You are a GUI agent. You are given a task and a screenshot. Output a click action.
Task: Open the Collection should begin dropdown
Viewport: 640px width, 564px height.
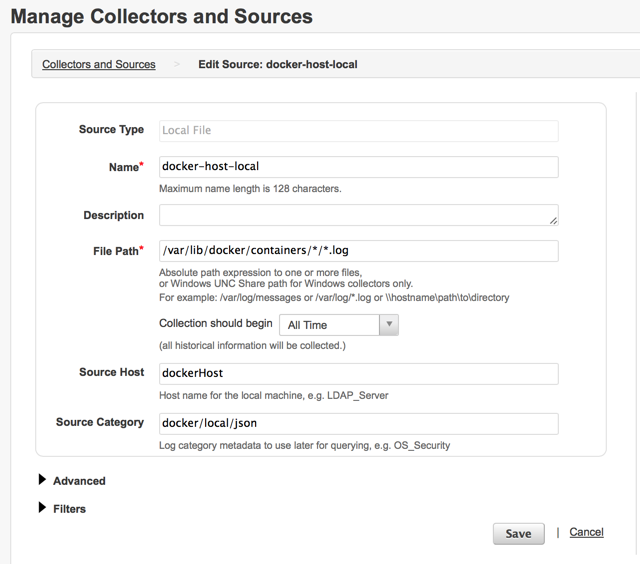point(339,325)
